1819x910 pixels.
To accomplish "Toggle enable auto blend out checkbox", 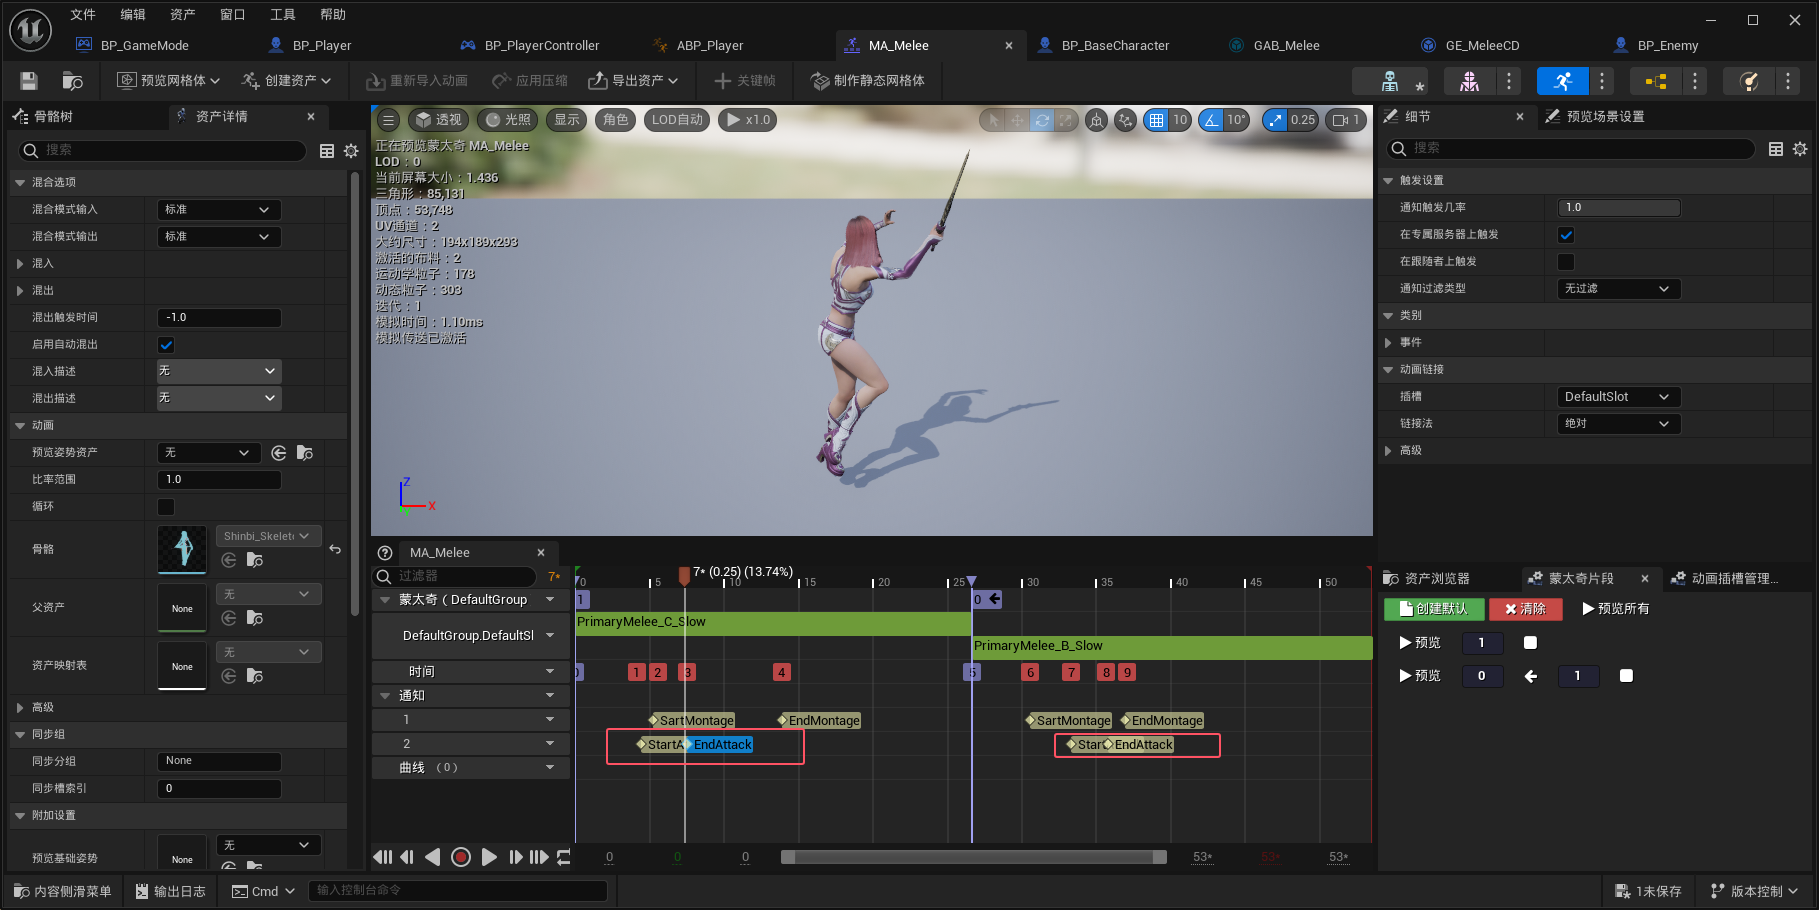I will click(x=166, y=345).
